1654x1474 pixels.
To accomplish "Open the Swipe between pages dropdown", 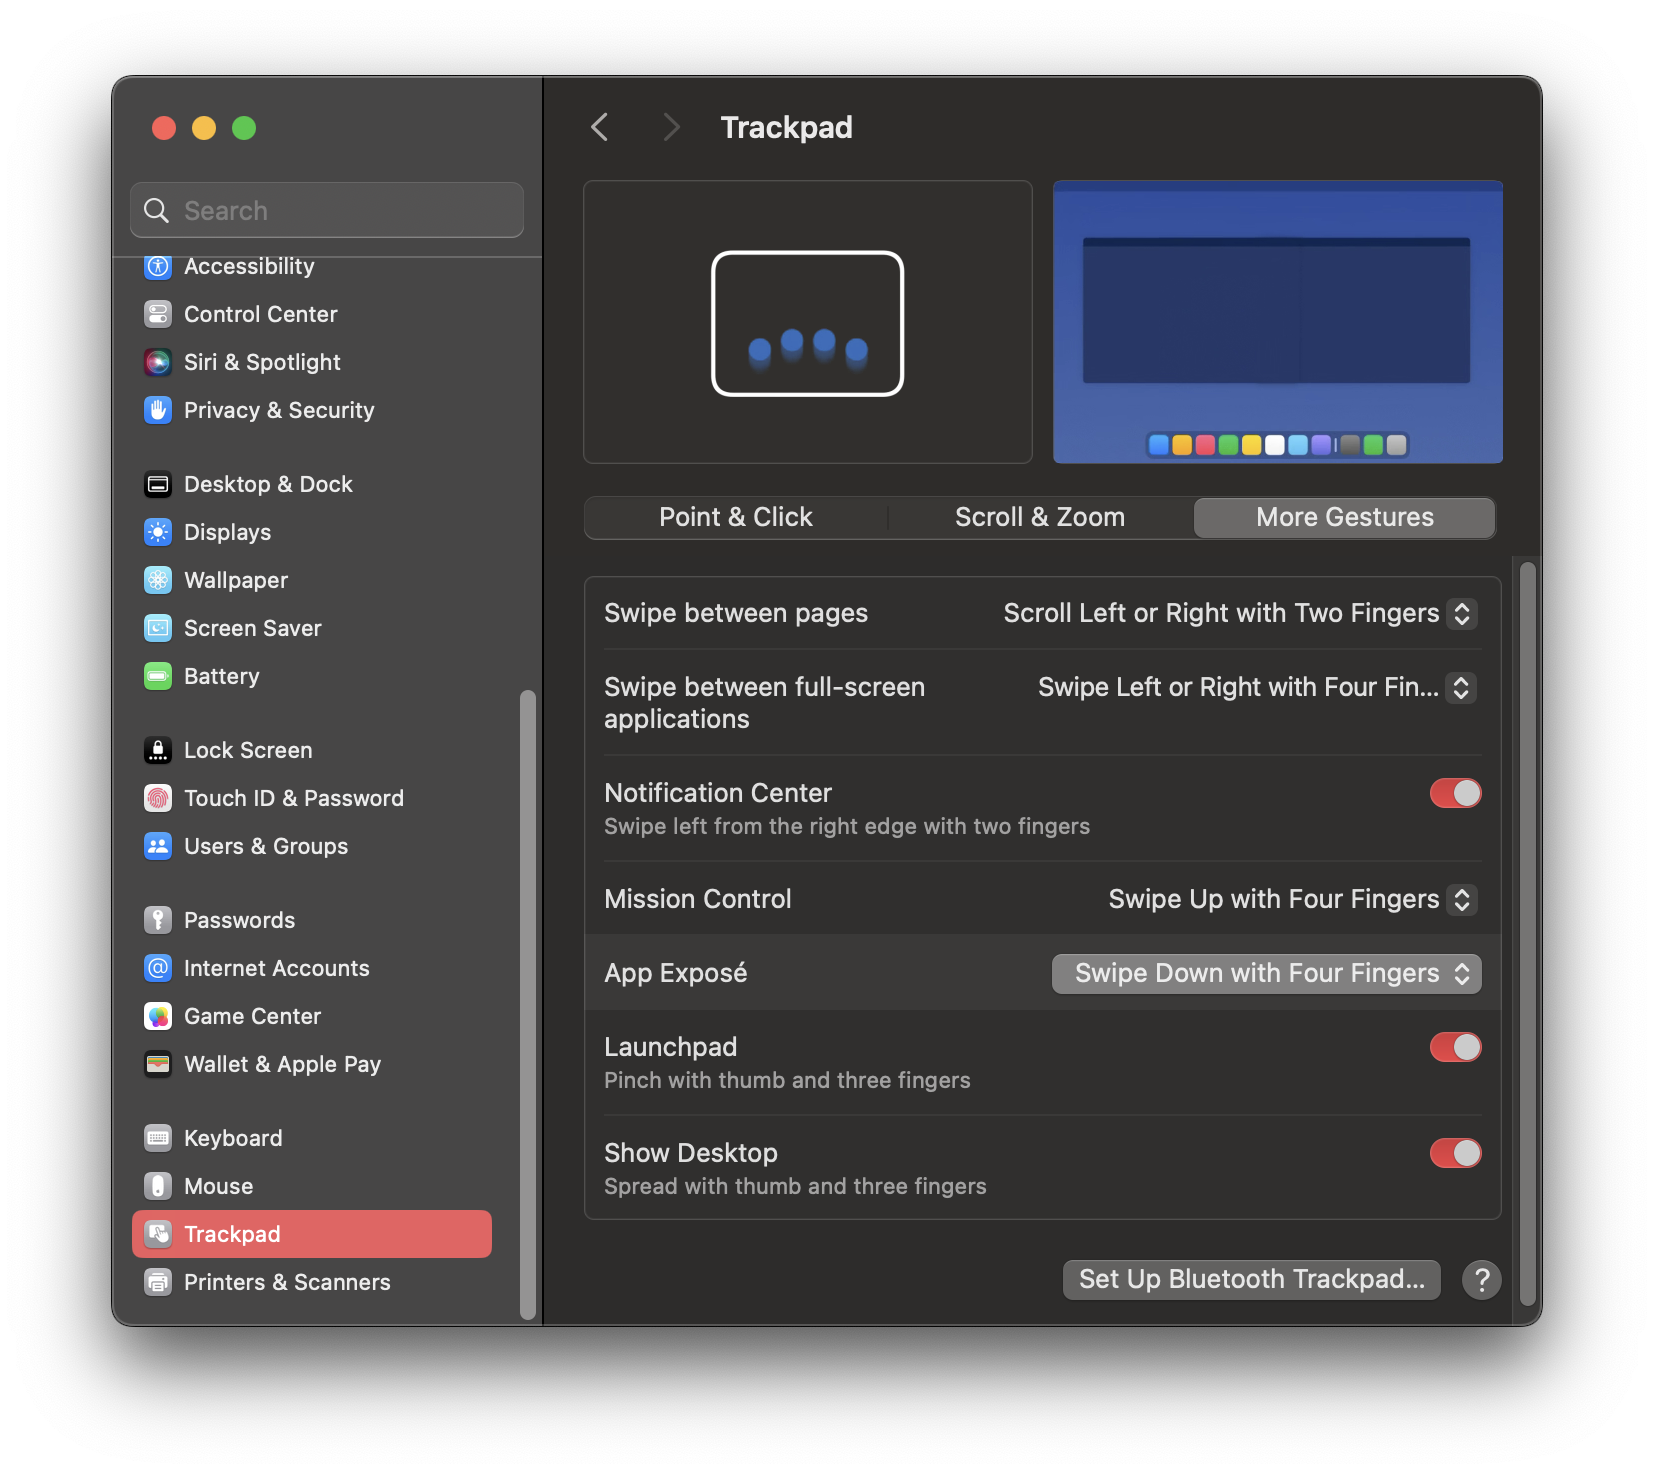I will coord(1240,613).
